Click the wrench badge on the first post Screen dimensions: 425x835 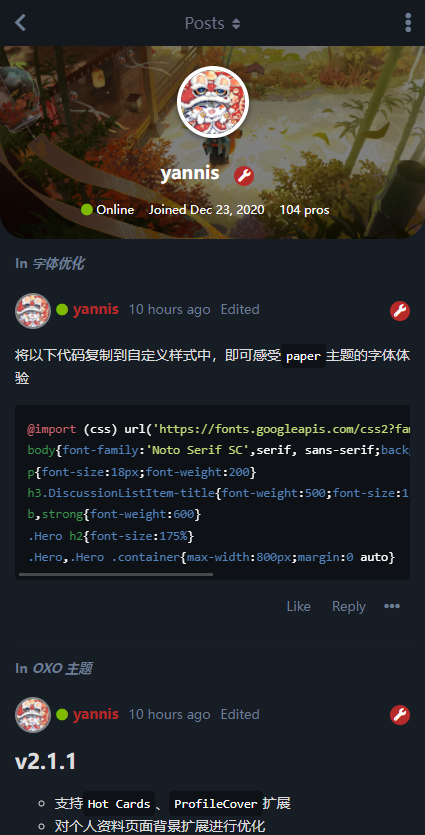[x=400, y=310]
